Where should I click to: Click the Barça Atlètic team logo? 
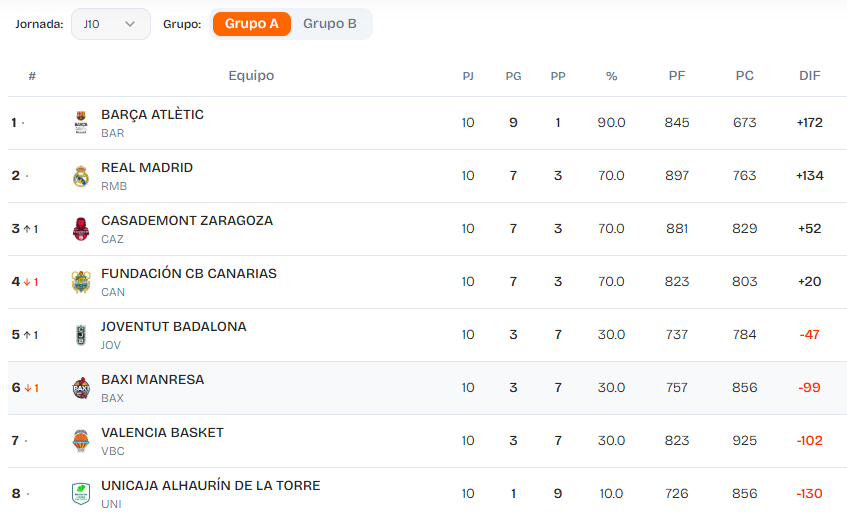pos(81,123)
